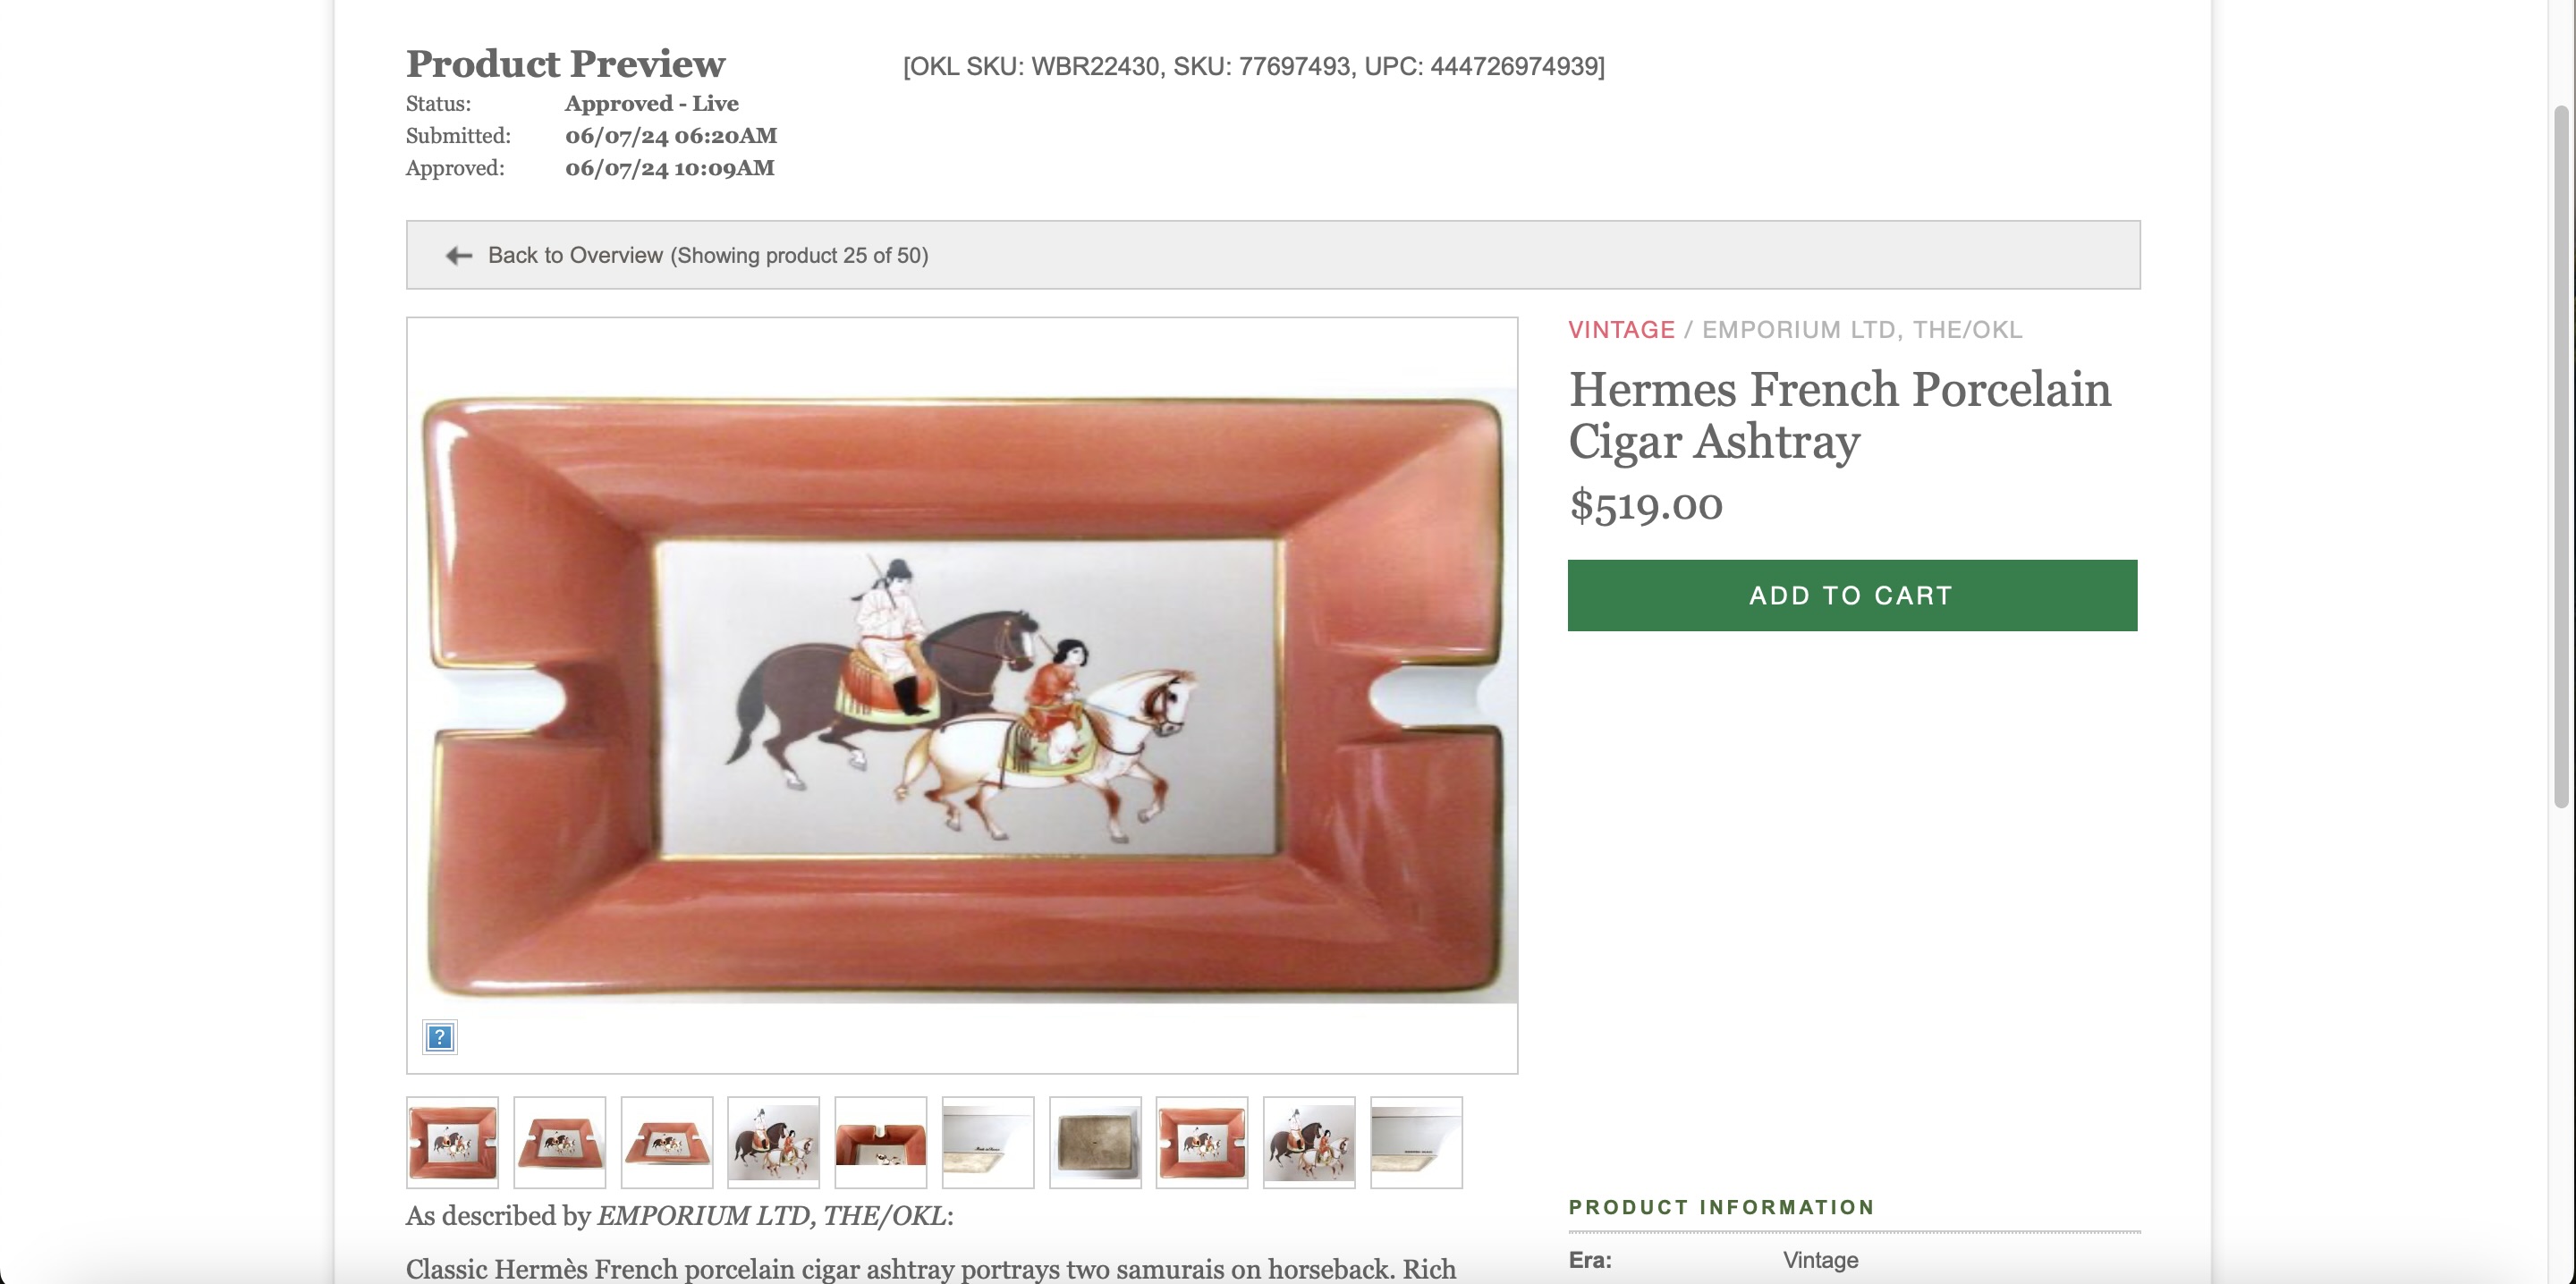Select the tenth thumbnail in the gallery
The width and height of the screenshot is (2576, 1284).
(x=1416, y=1142)
